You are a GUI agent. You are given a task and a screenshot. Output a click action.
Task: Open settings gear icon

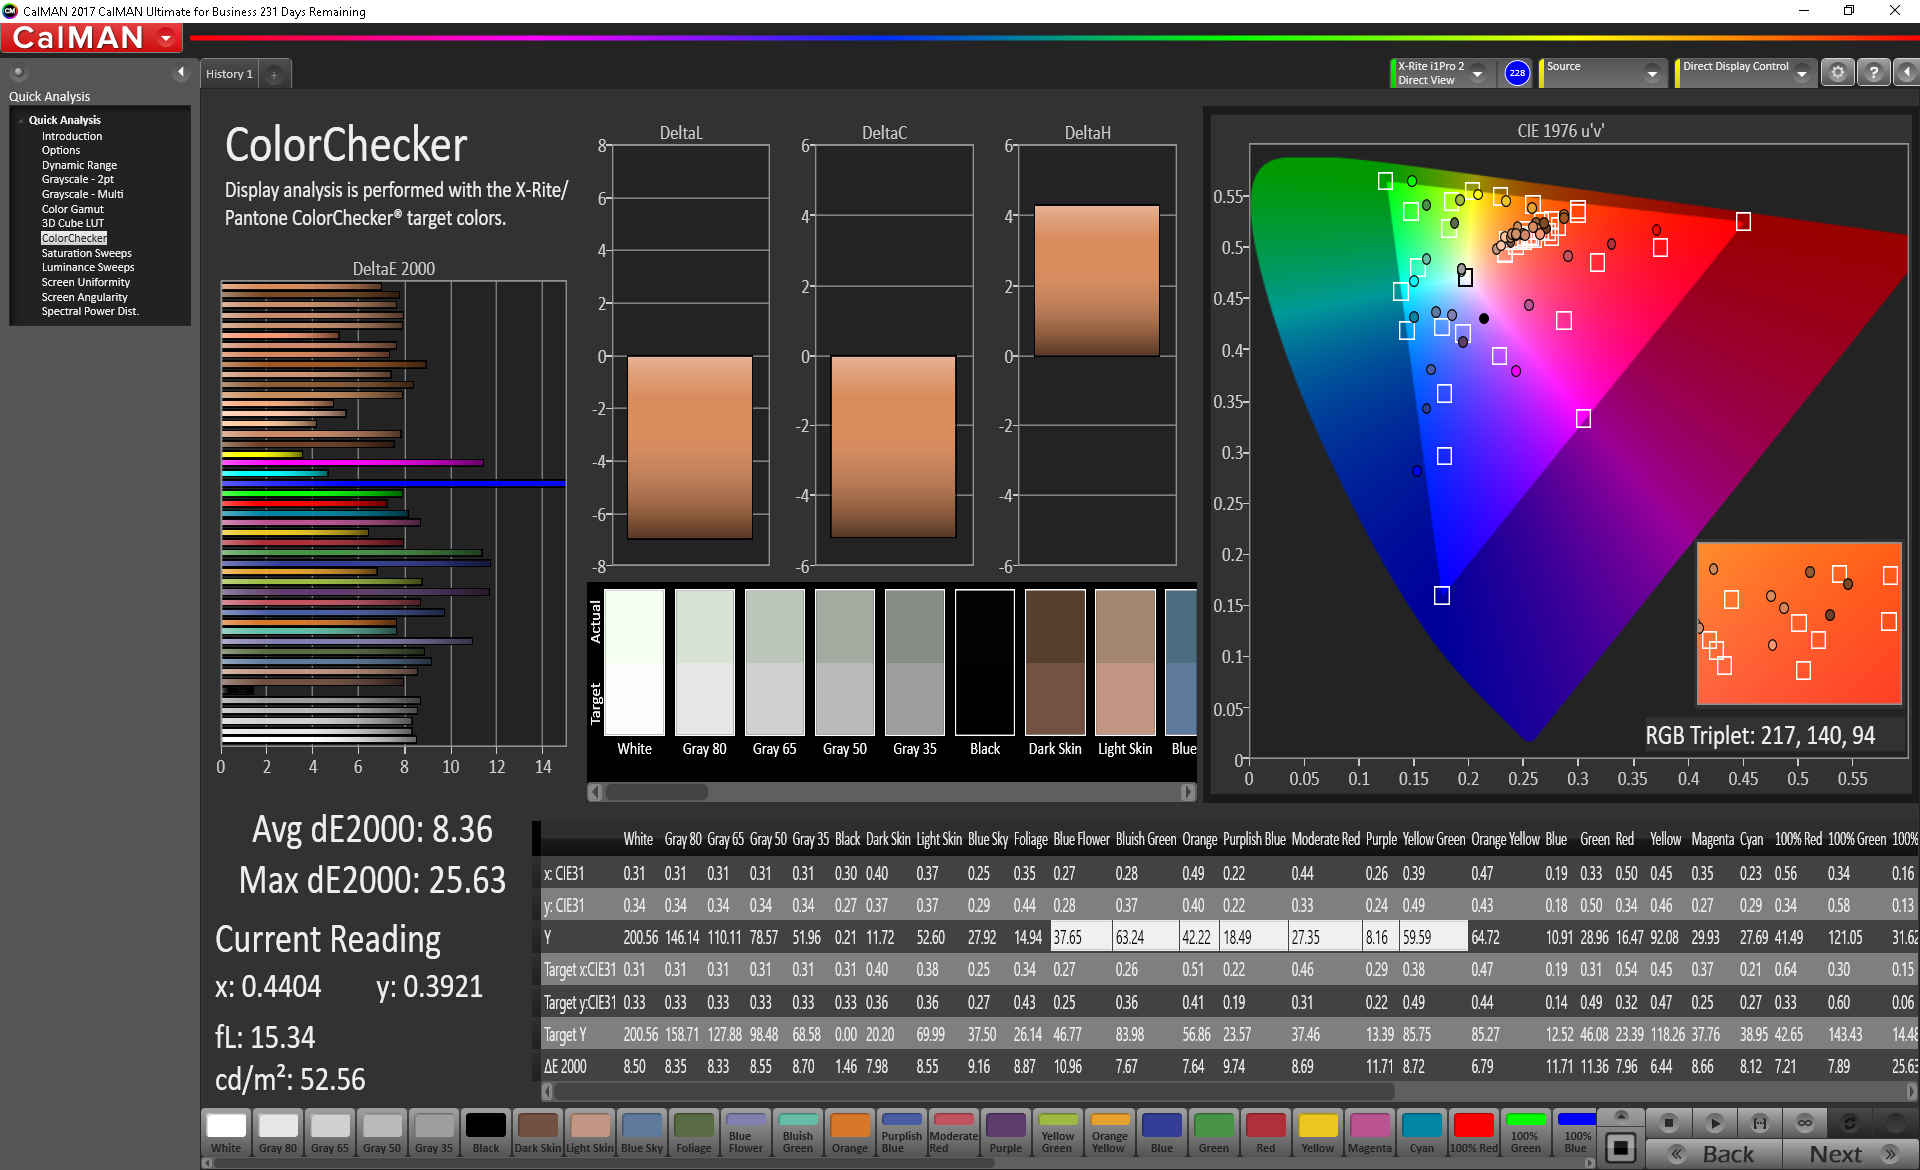pyautogui.click(x=1837, y=73)
